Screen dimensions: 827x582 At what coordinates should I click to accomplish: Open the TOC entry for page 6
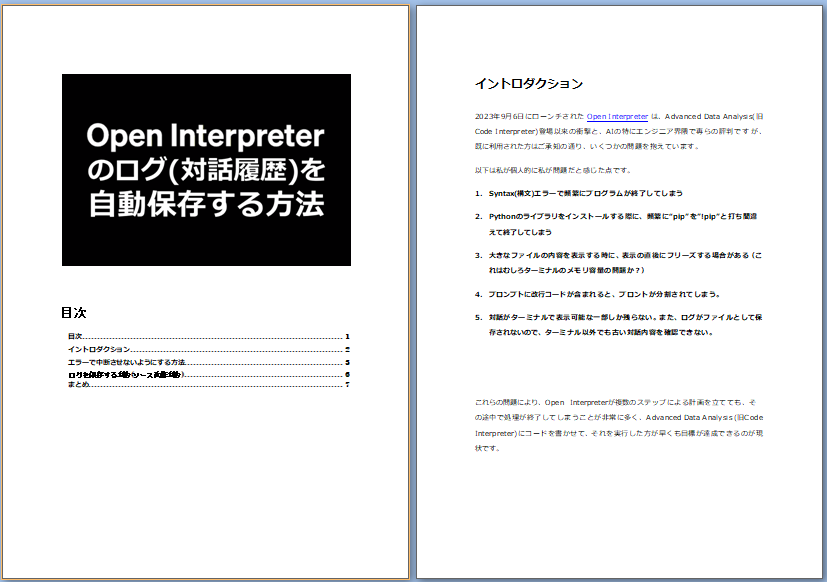coord(209,375)
